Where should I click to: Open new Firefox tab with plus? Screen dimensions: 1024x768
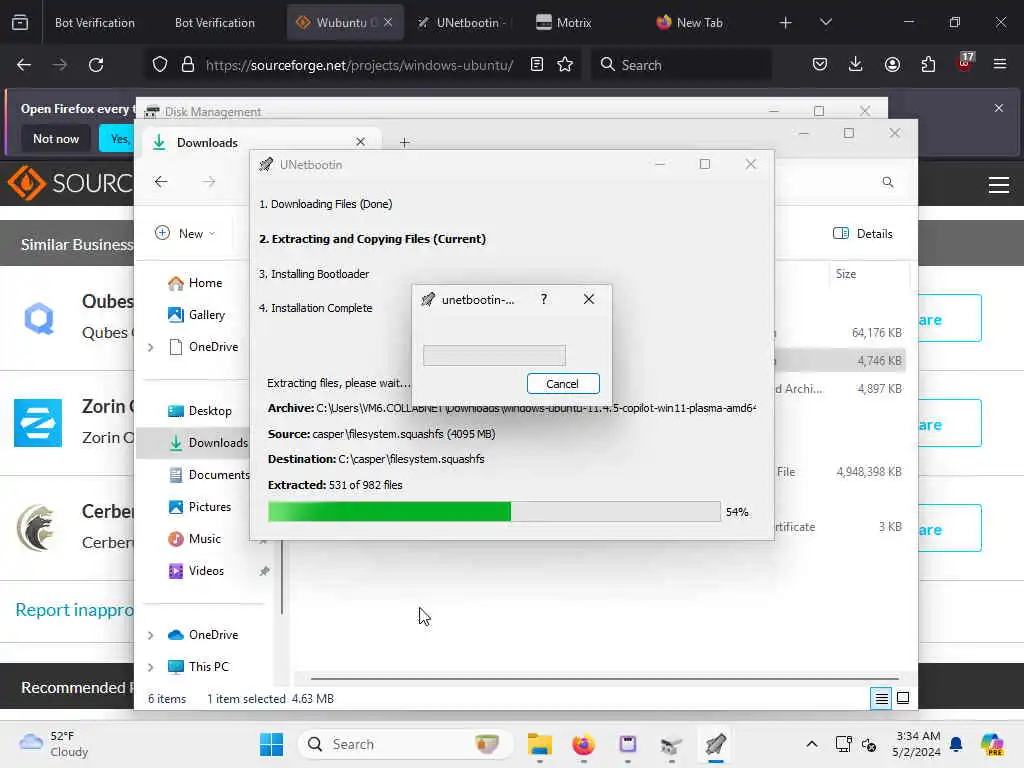click(x=785, y=23)
